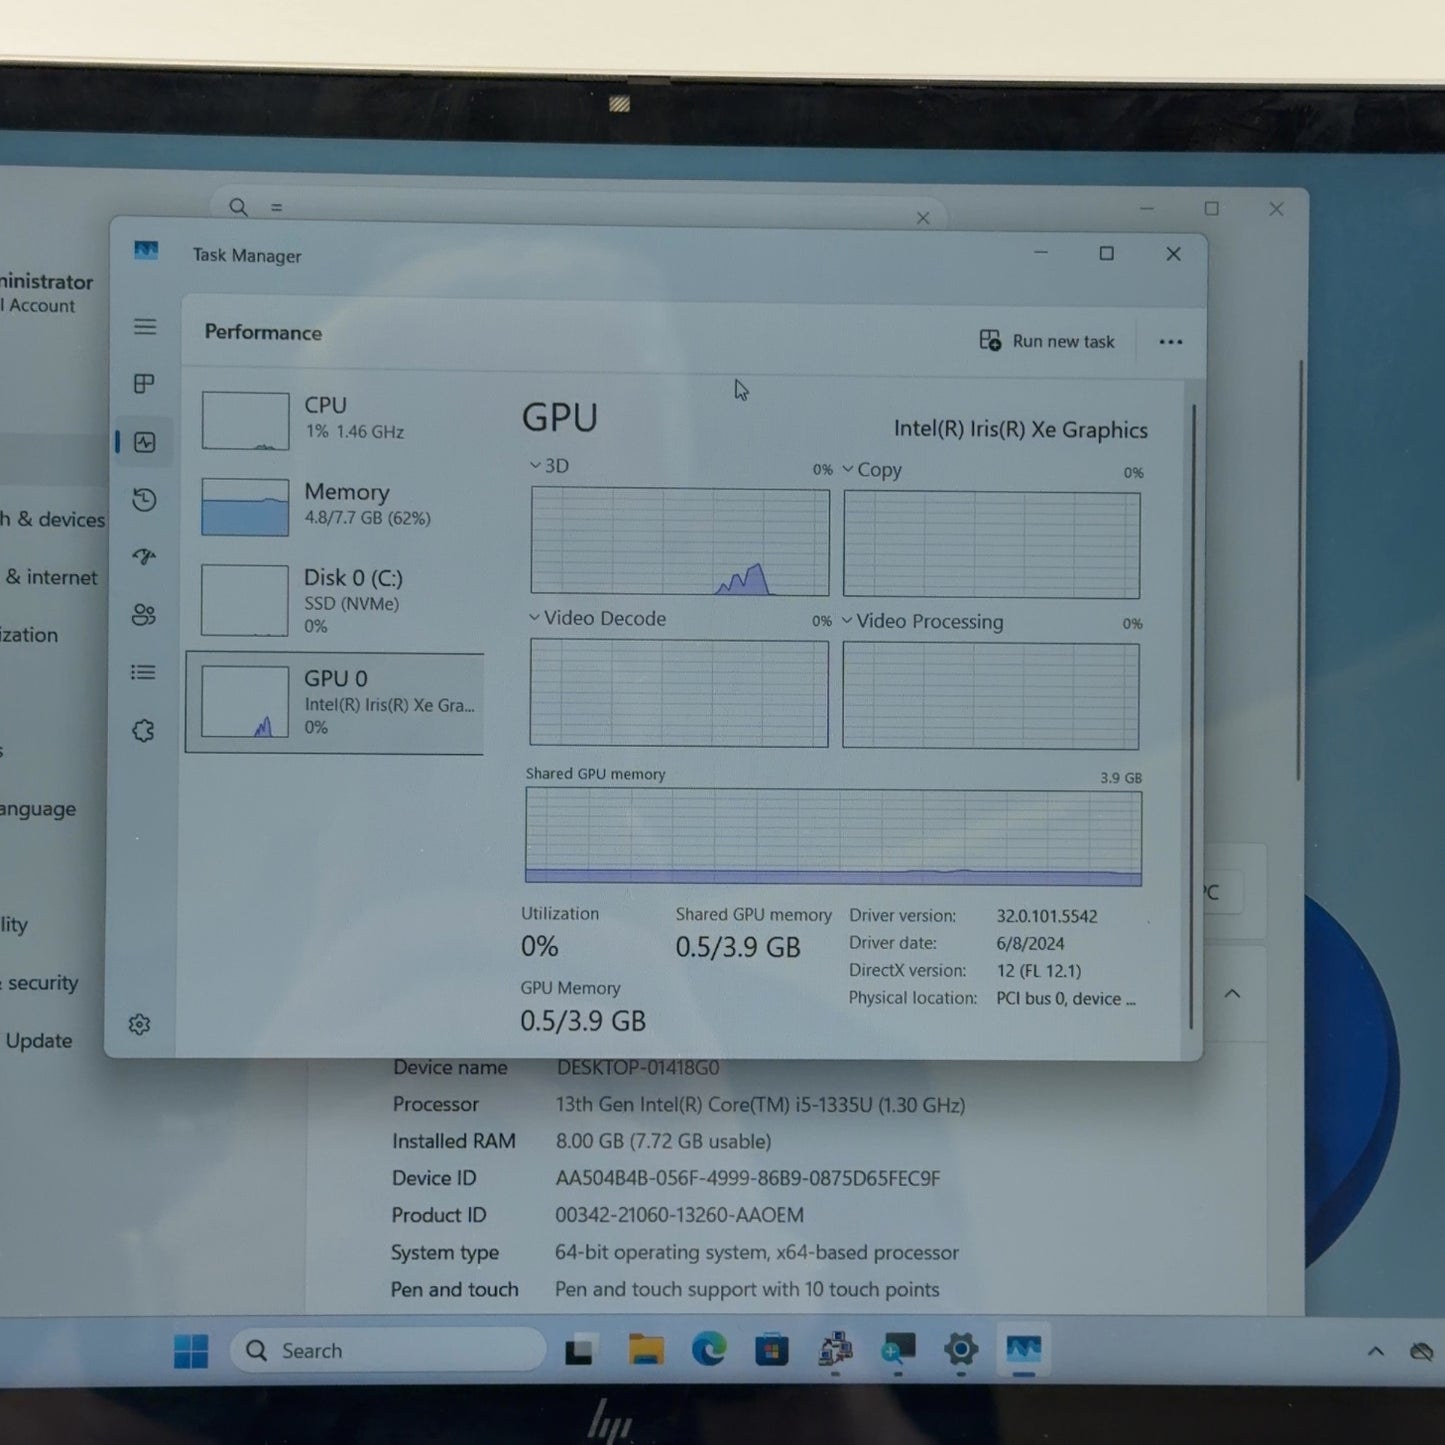Open Windows Update in Settings sidebar
Viewport: 1445px width, 1445px height.
pos(39,1041)
